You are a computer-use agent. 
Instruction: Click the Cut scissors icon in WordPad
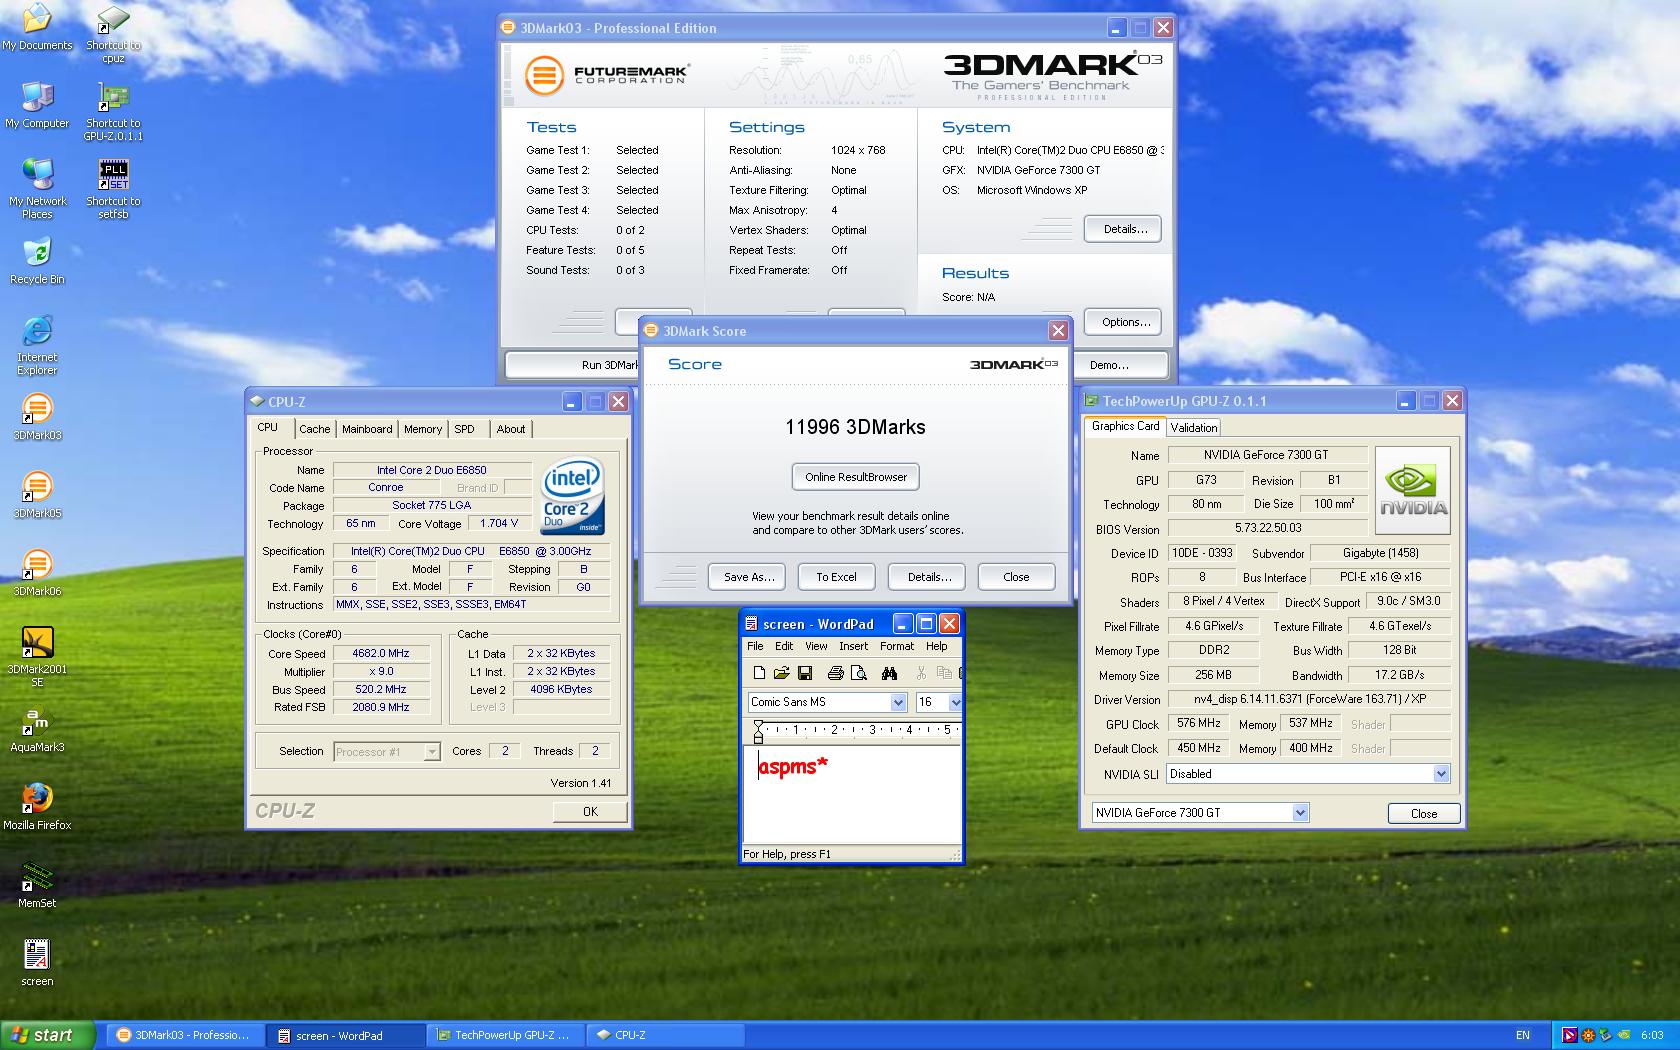pos(921,673)
